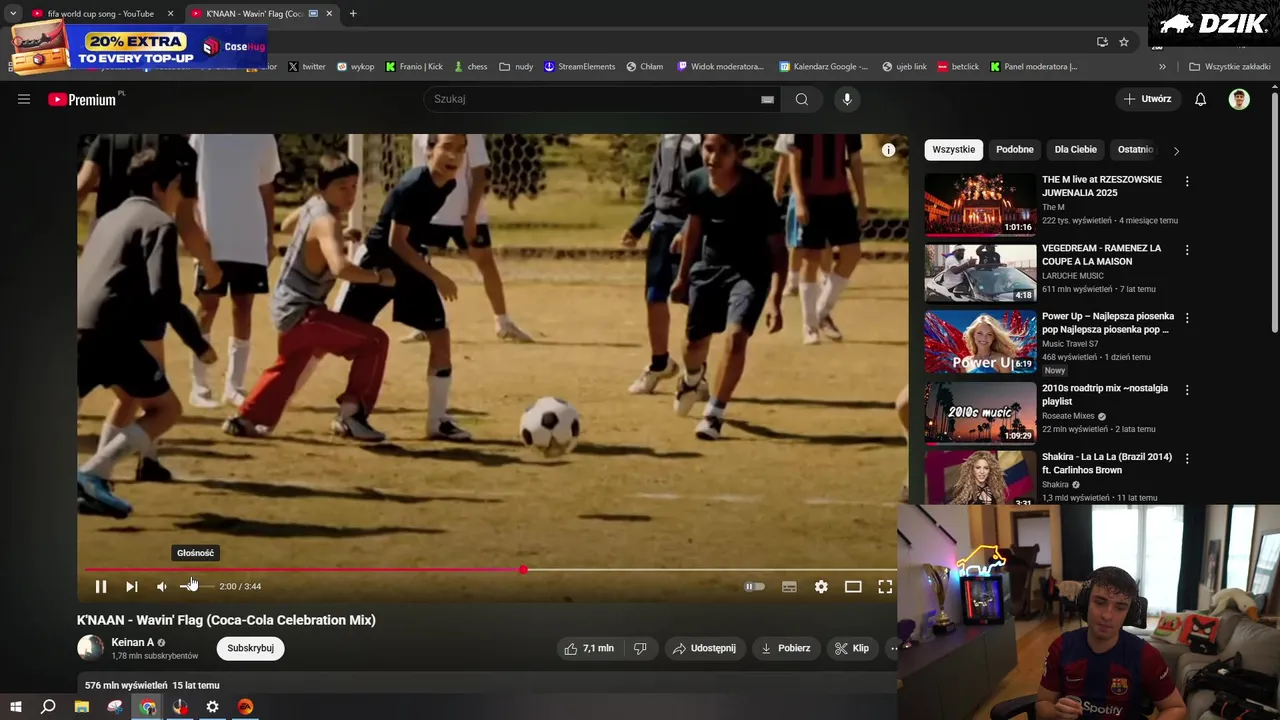
Task: Open the StreamElements bookmark
Action: [x=580, y=67]
